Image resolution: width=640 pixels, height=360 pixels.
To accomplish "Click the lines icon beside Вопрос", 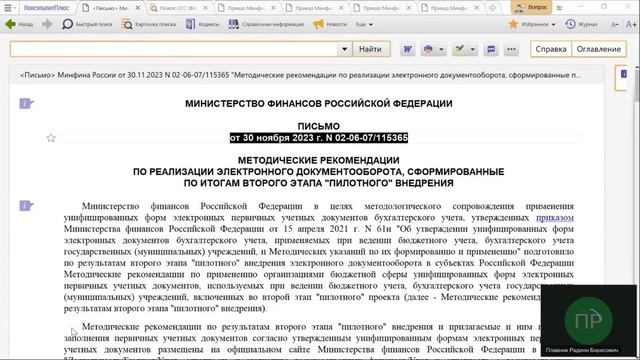I will [560, 8].
